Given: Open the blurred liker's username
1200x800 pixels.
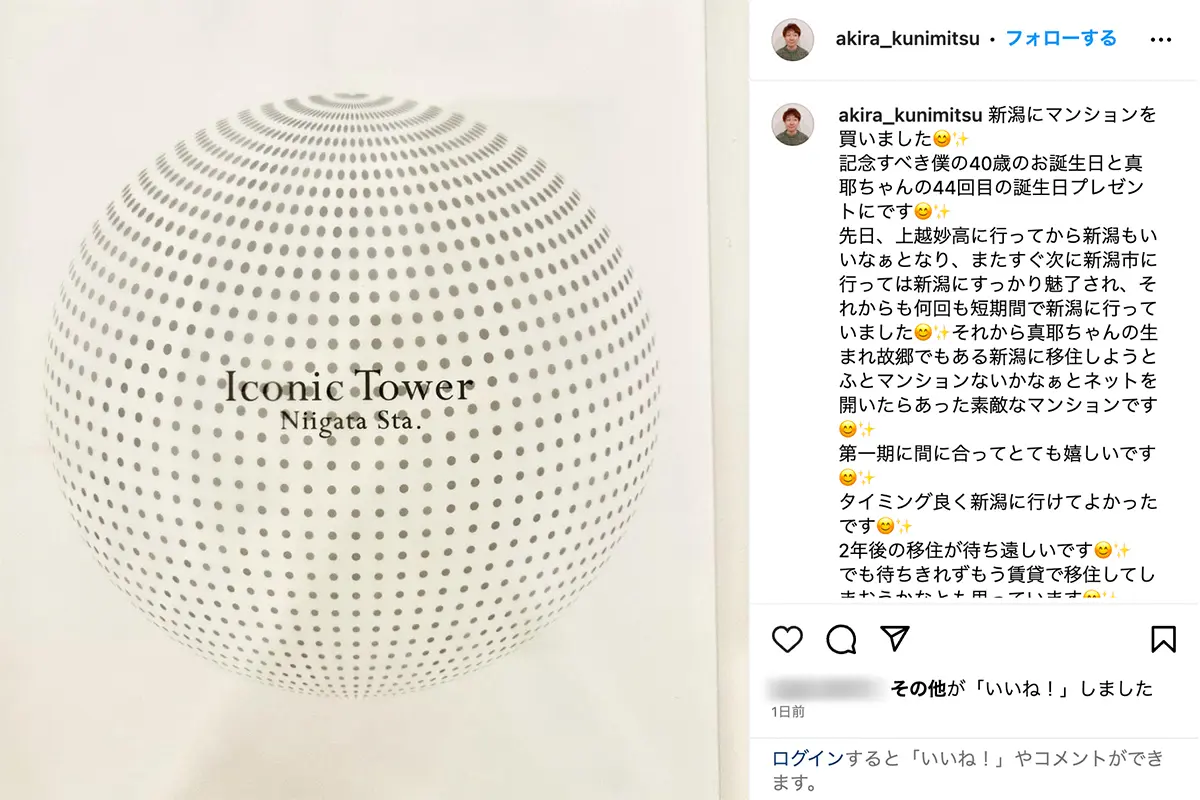Looking at the screenshot, I should (x=828, y=688).
